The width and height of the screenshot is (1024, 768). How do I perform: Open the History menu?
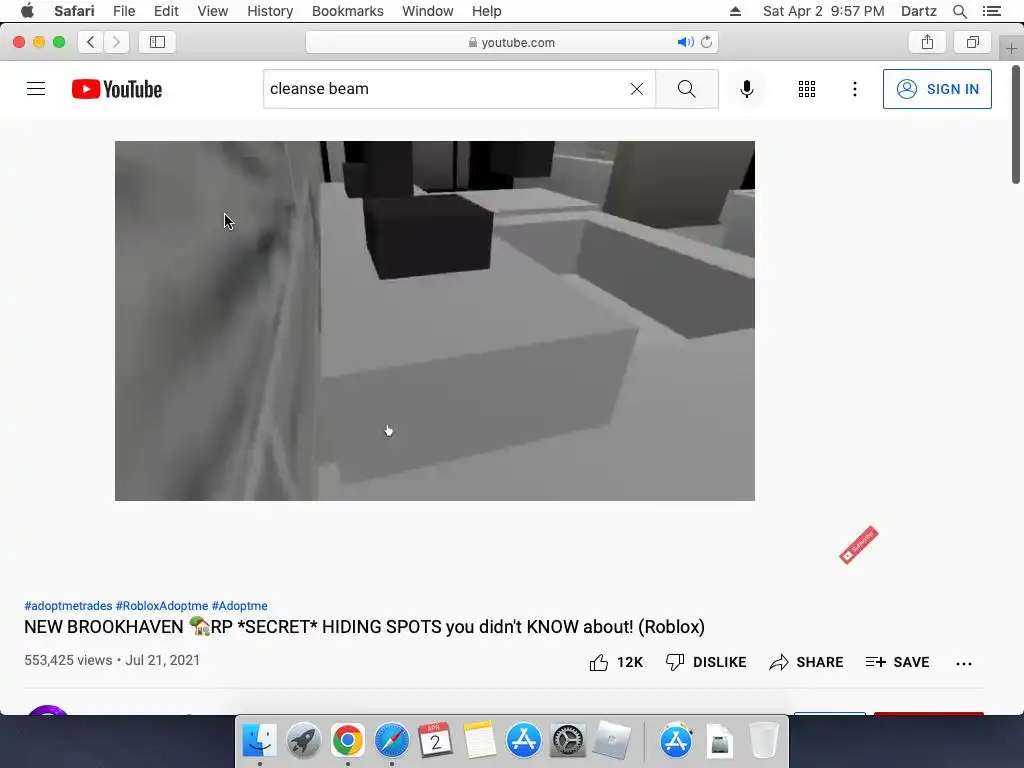tap(270, 11)
